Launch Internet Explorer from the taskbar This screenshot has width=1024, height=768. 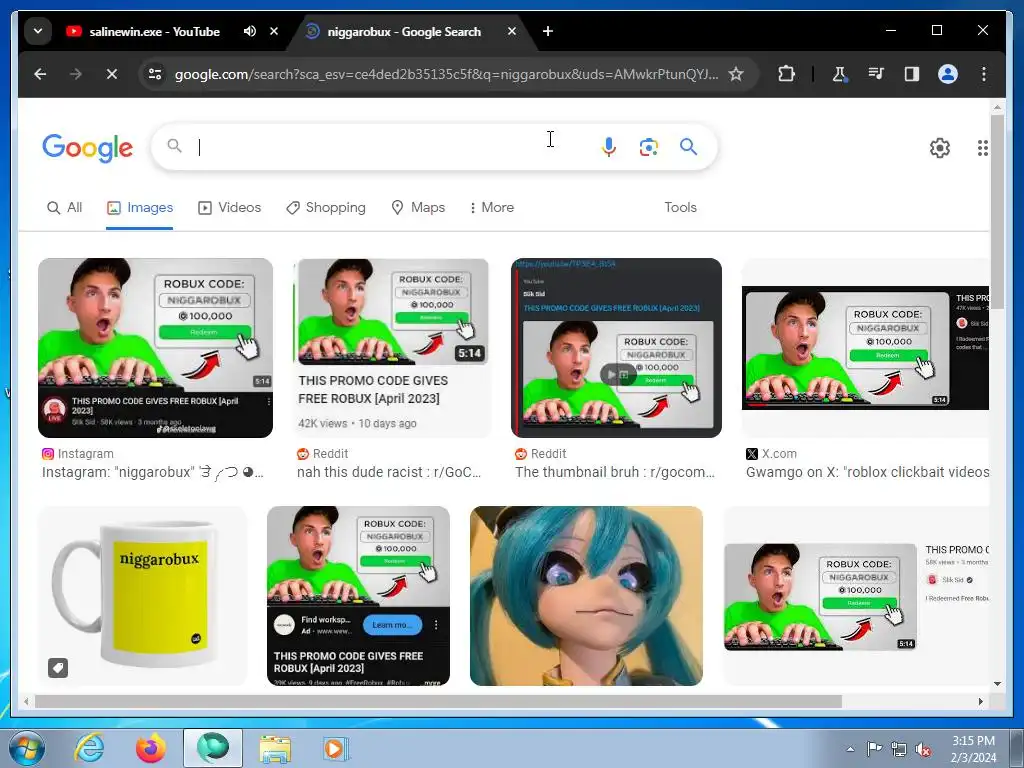pos(89,748)
